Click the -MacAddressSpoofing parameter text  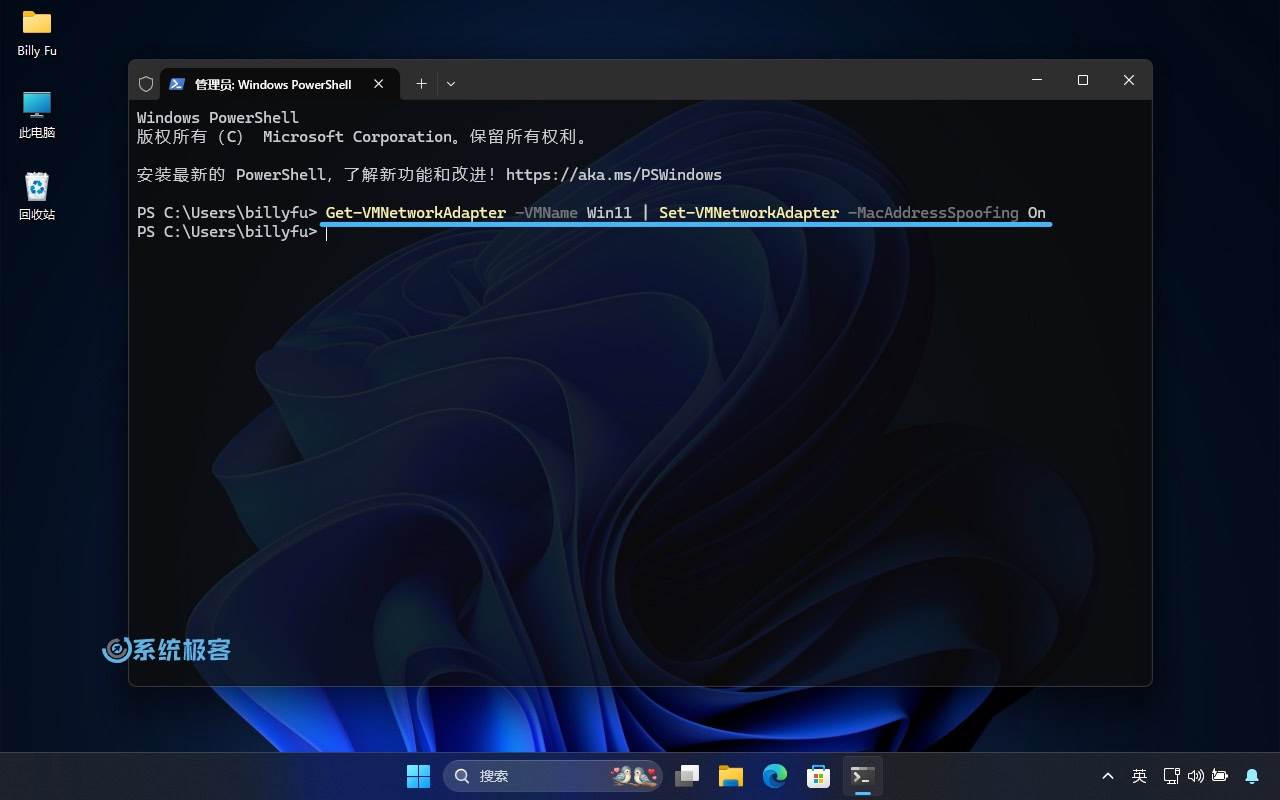pyautogui.click(x=933, y=213)
